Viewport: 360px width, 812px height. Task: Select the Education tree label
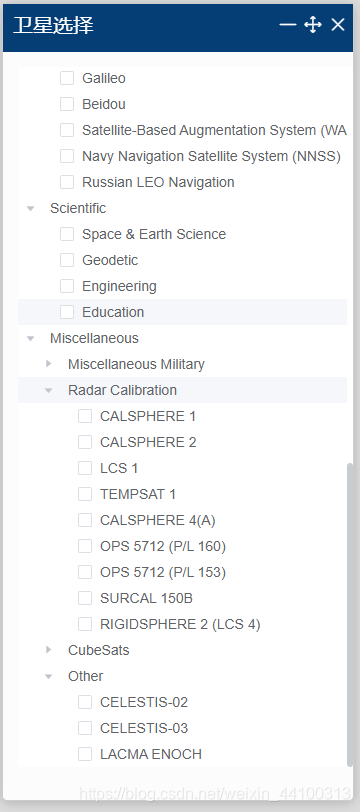click(113, 312)
